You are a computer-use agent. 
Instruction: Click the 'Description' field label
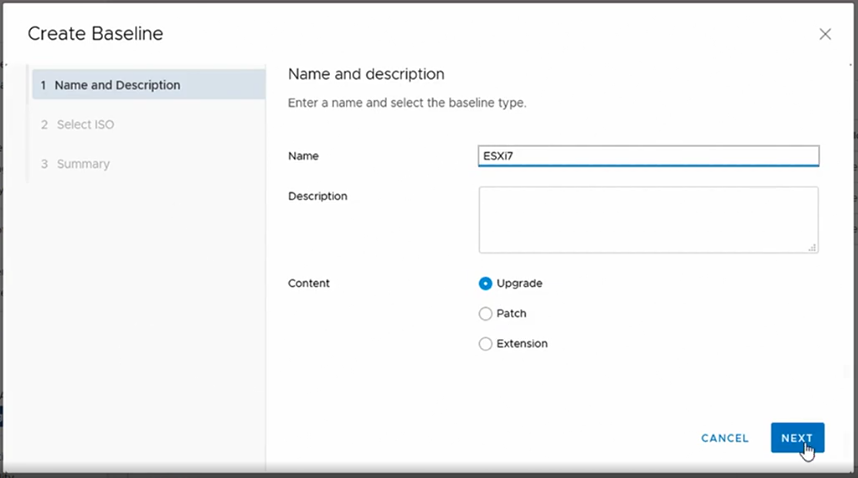click(x=317, y=196)
